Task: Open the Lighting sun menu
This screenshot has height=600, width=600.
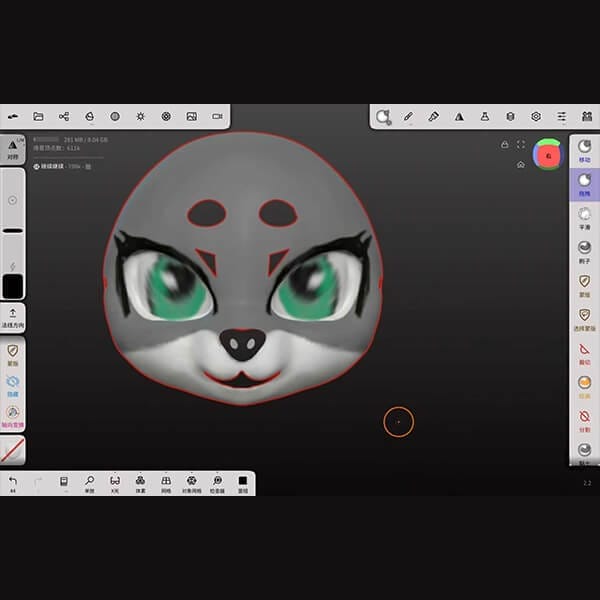Action: click(x=140, y=116)
